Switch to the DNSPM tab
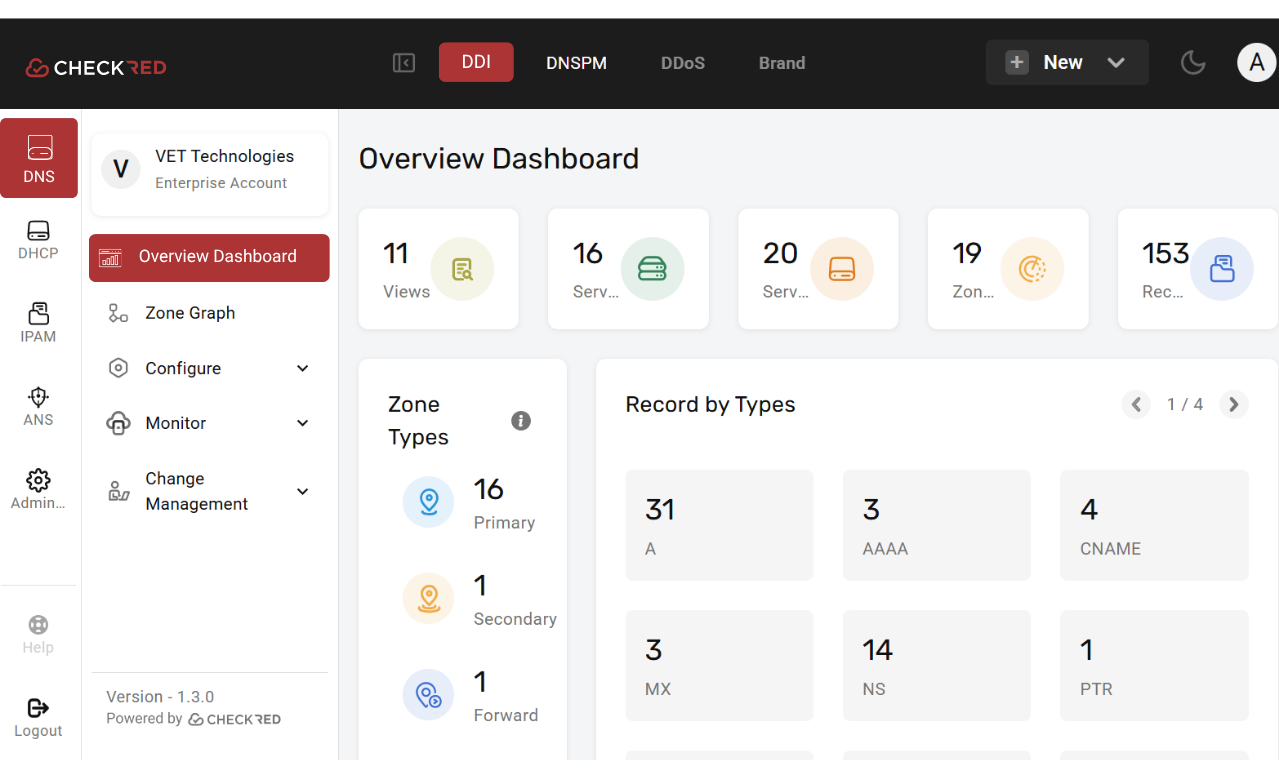The image size is (1279, 779). 576,63
